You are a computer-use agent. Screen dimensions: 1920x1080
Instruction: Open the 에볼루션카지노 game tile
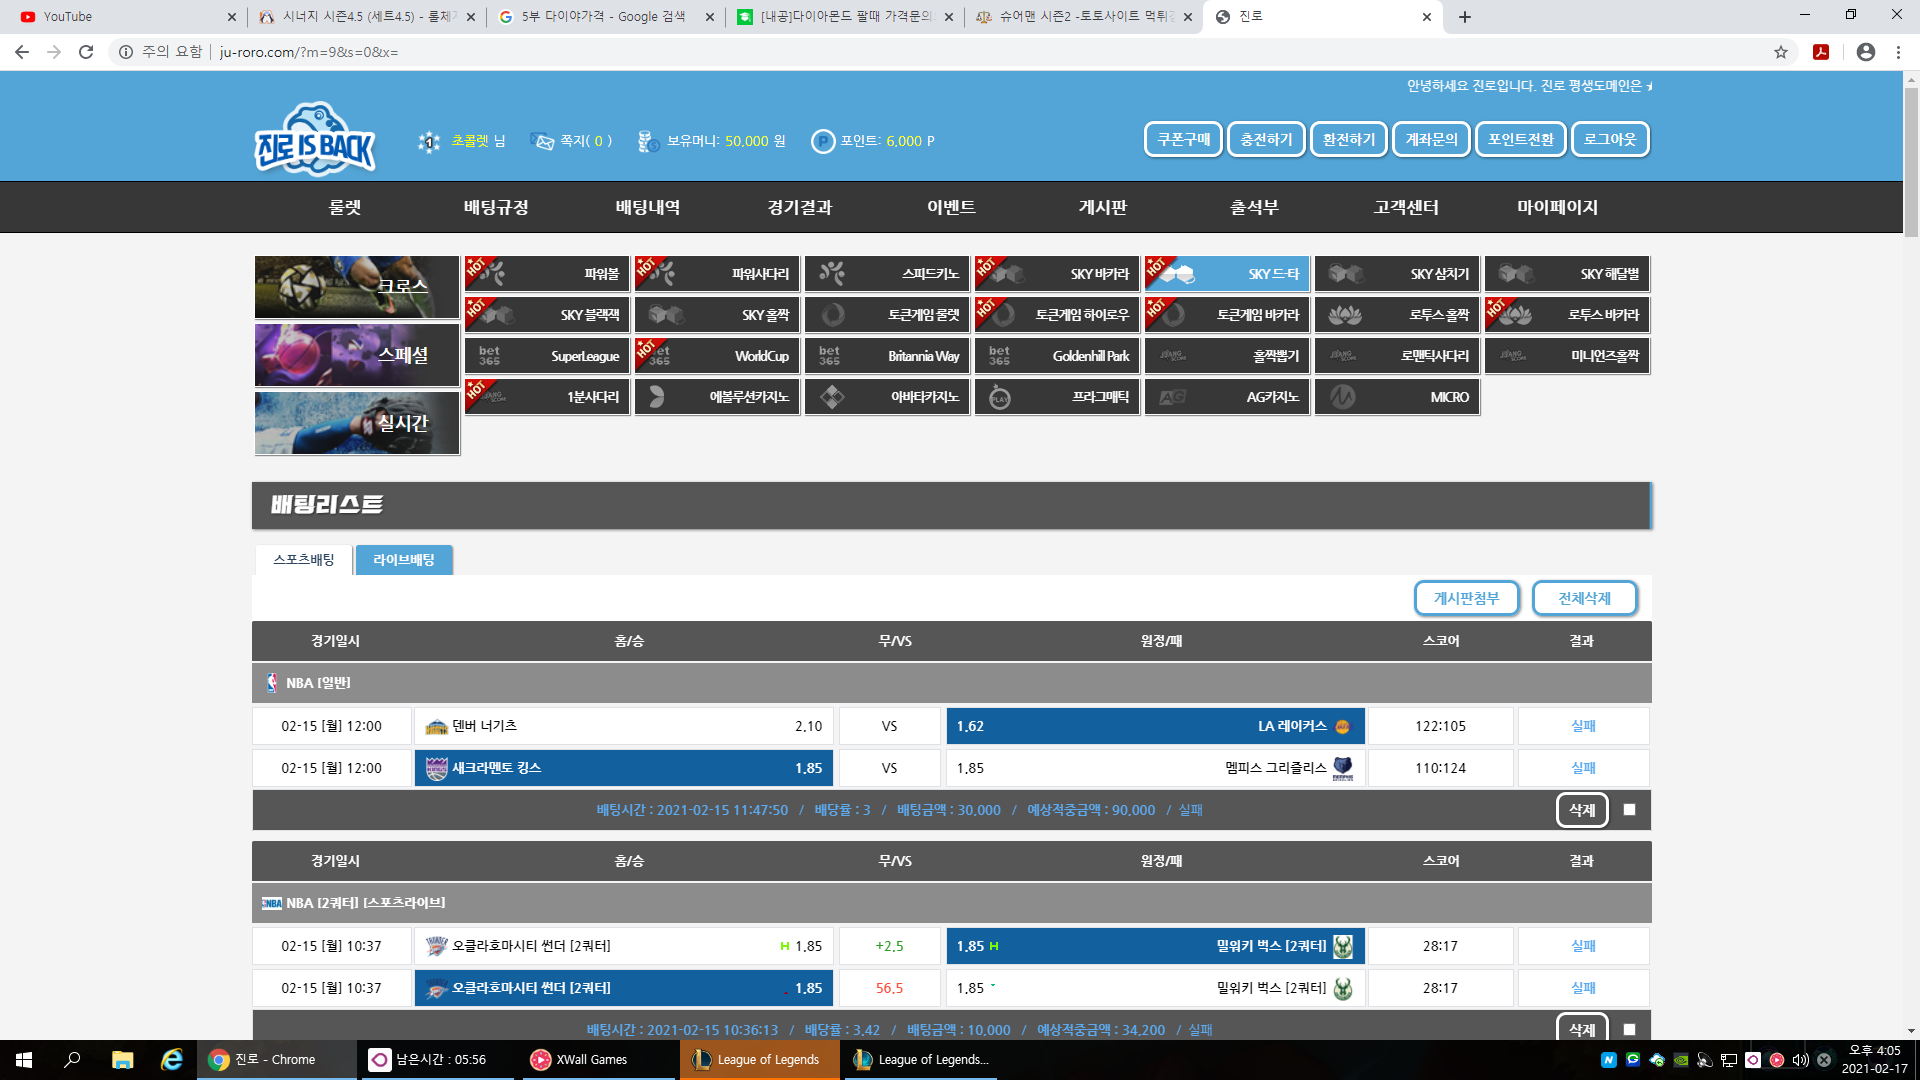click(717, 397)
